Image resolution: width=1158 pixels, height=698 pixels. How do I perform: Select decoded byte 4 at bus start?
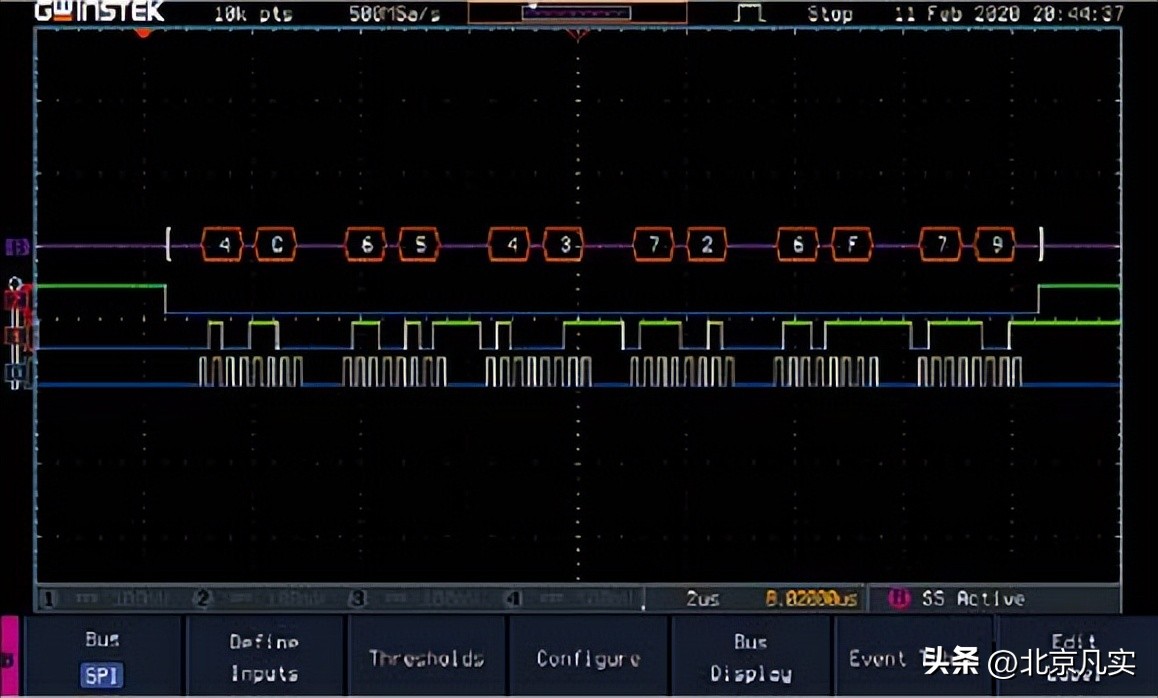point(223,245)
